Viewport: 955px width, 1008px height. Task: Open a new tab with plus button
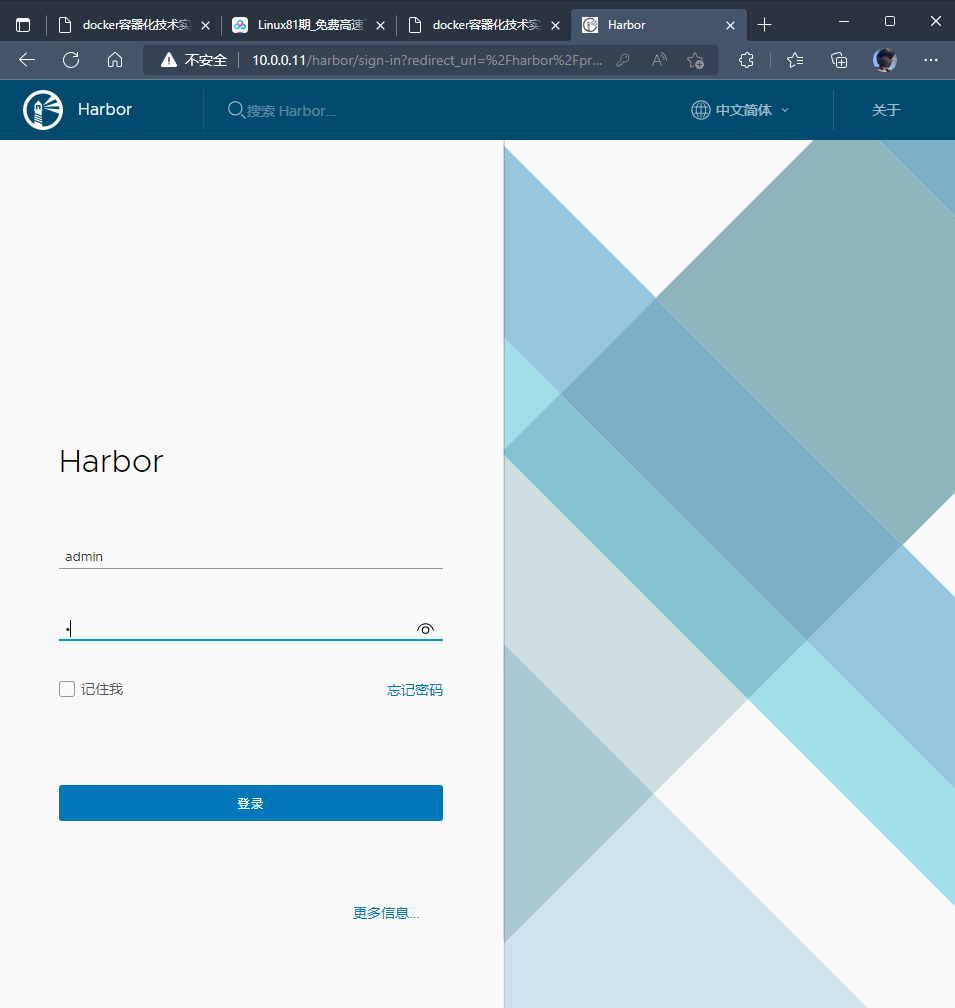[x=764, y=25]
